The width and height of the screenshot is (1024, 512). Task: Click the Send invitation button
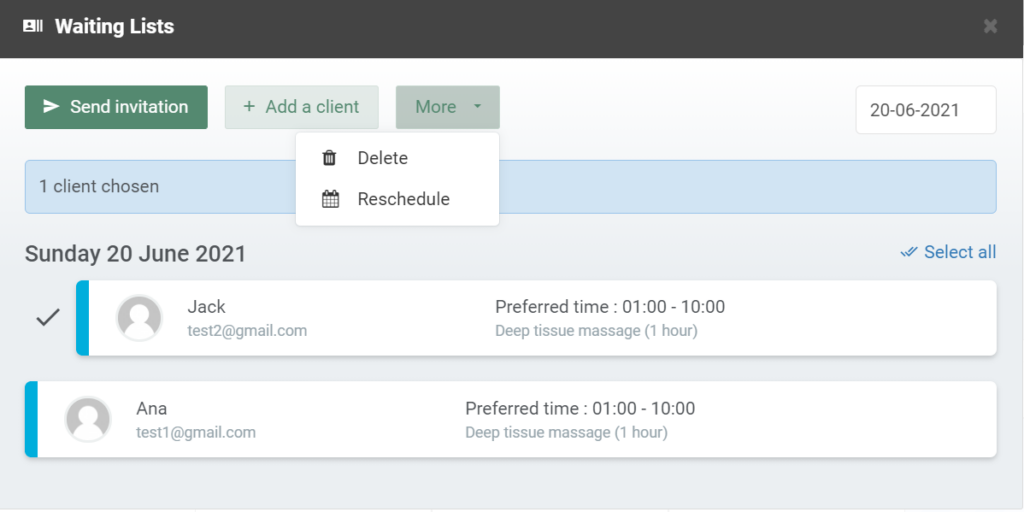point(116,107)
